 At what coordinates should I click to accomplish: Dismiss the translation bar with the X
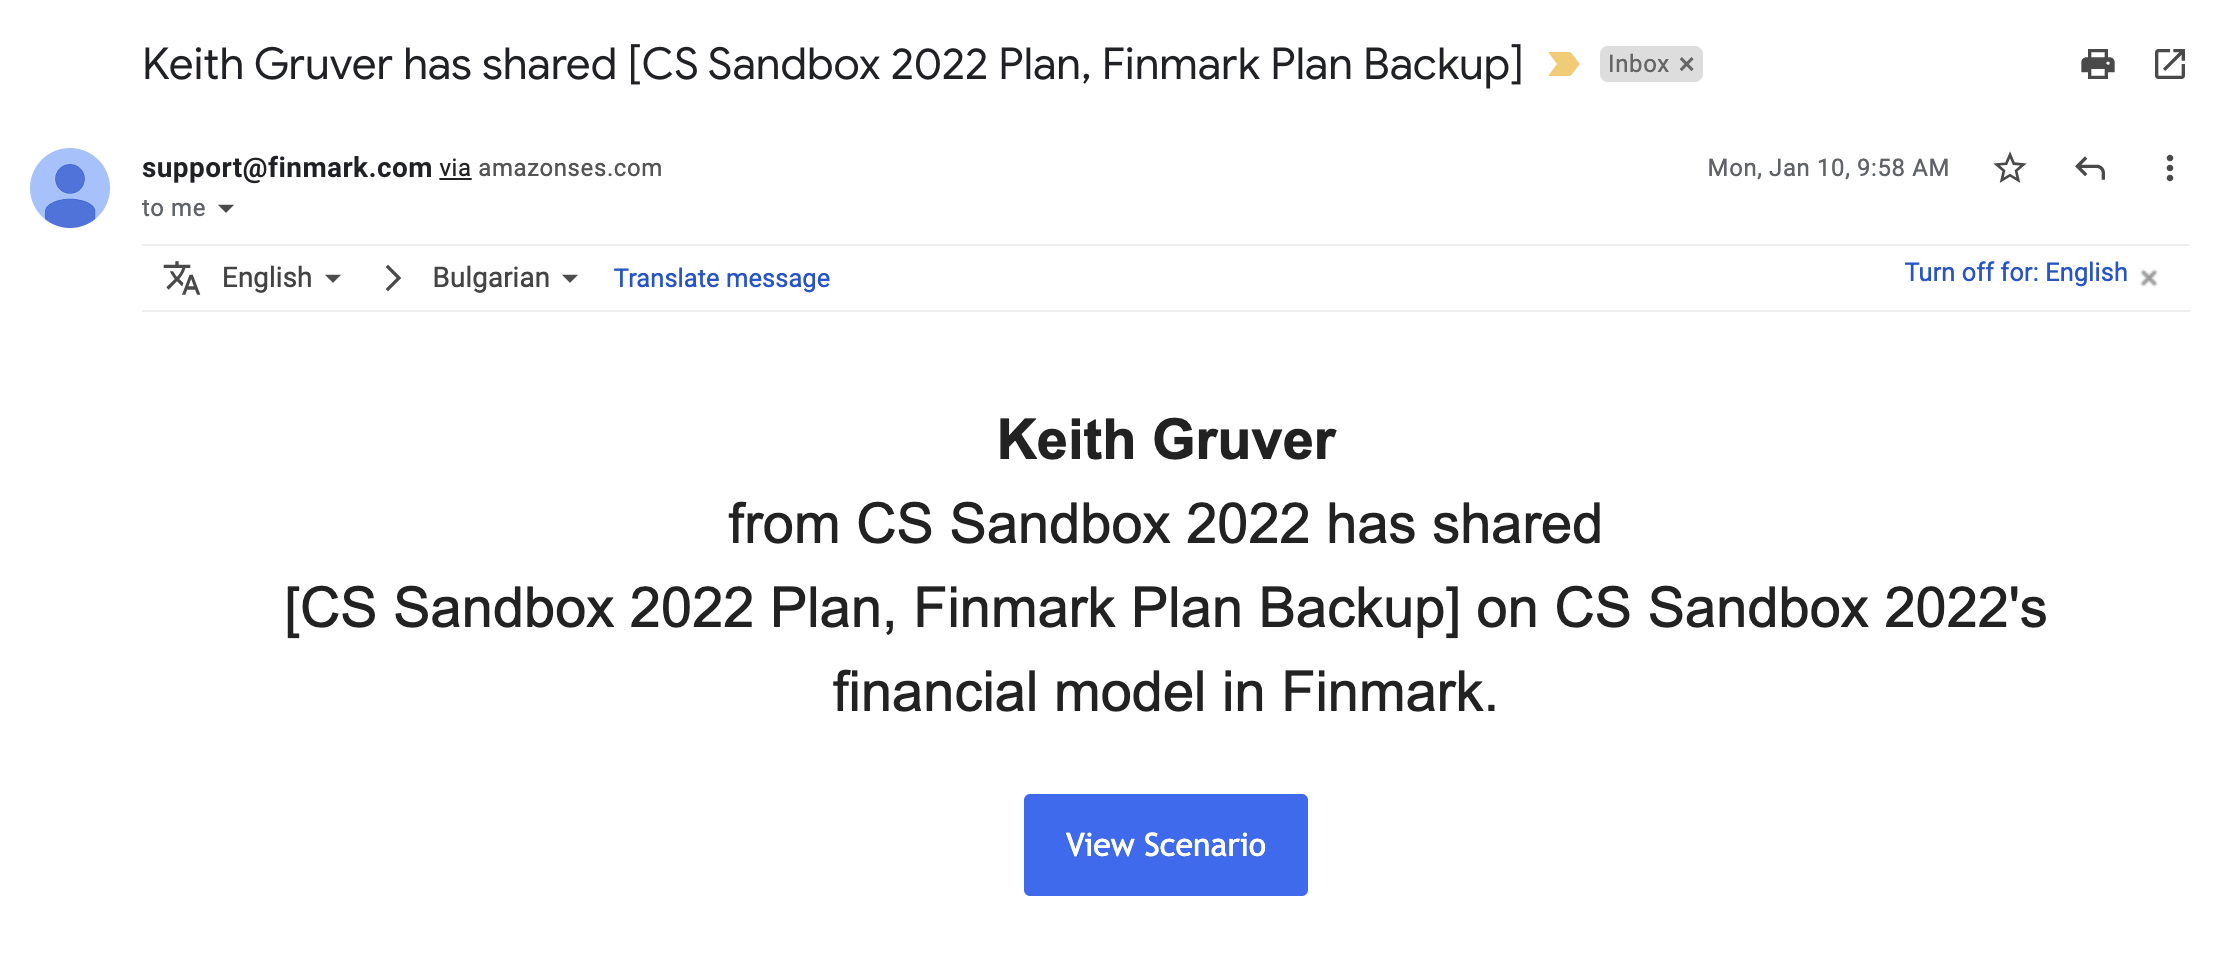pyautogui.click(x=2148, y=278)
